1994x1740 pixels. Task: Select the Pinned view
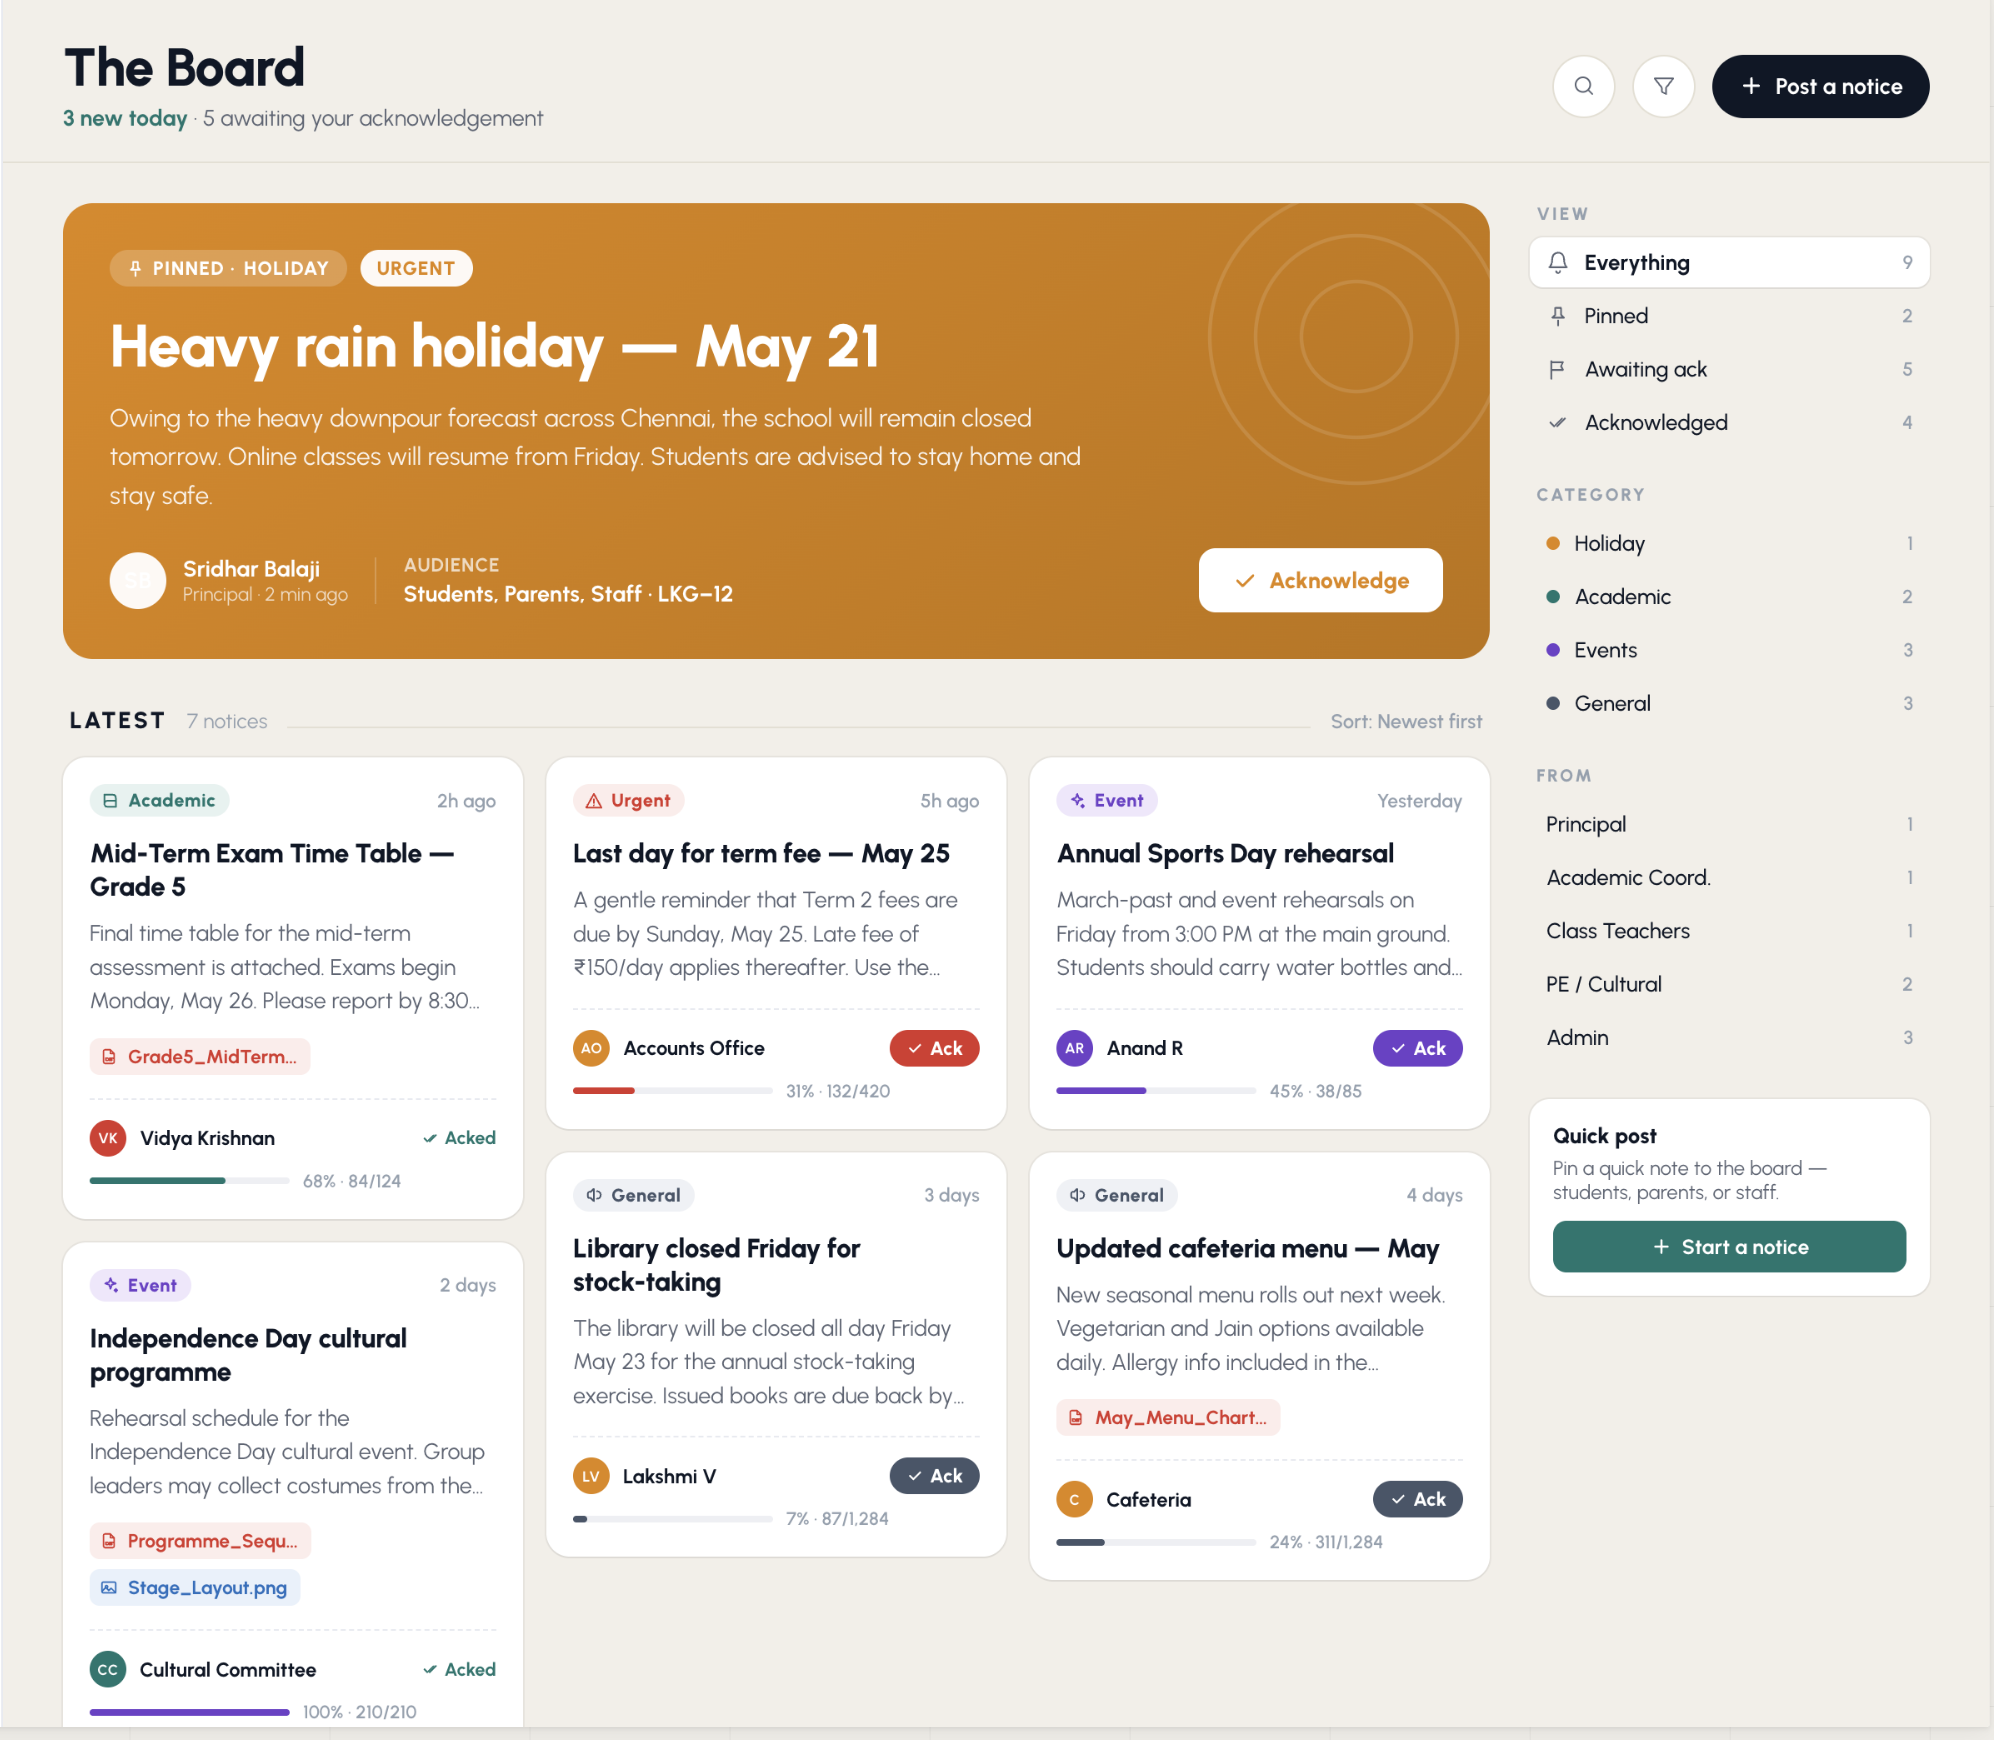(1729, 316)
